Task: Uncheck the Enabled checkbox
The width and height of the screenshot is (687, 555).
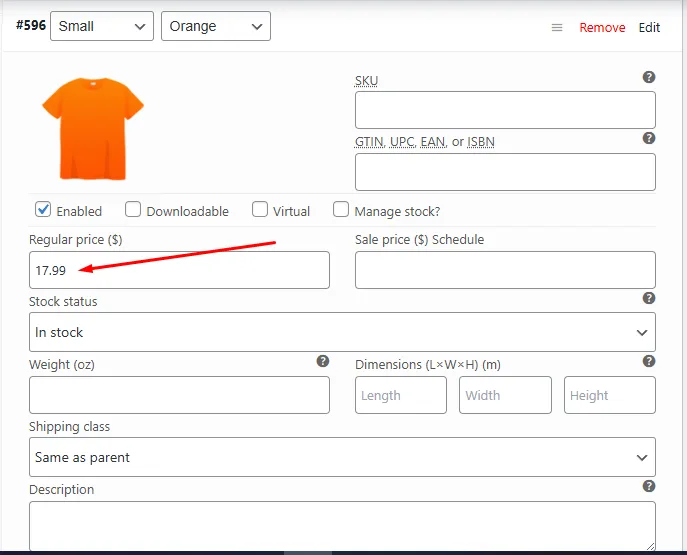Action: click(x=43, y=209)
